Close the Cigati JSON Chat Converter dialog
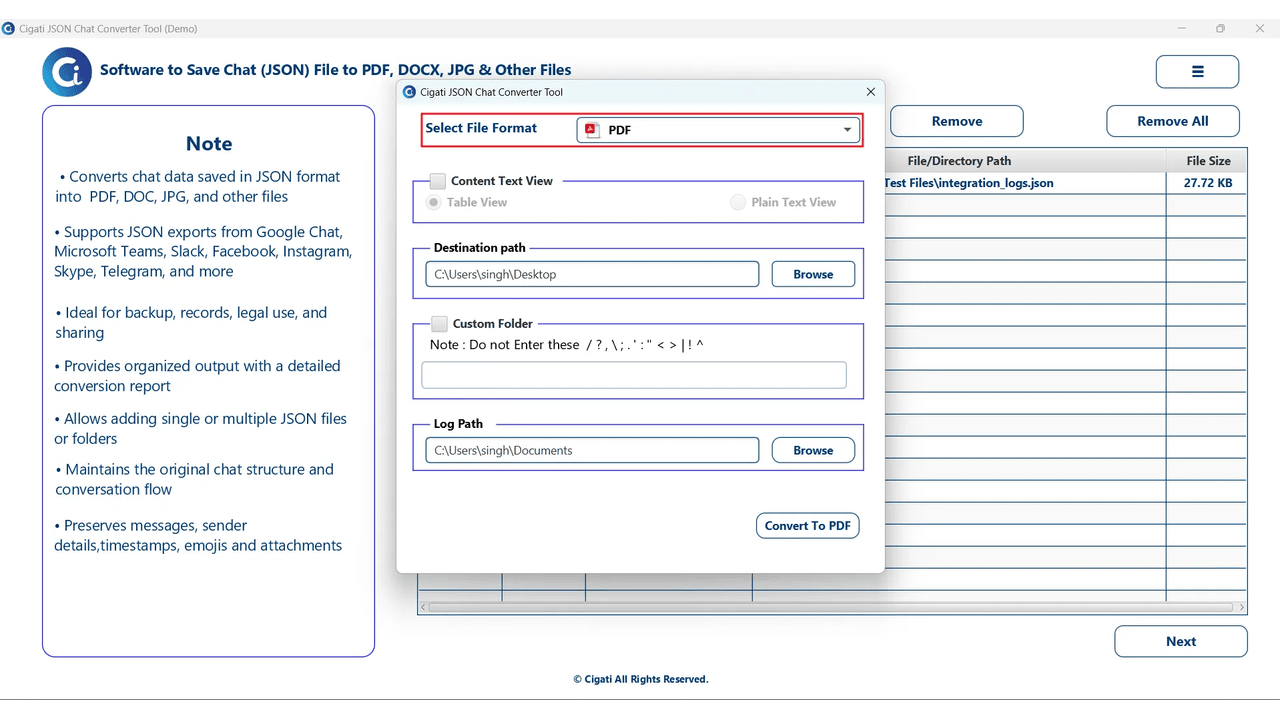 point(870,92)
